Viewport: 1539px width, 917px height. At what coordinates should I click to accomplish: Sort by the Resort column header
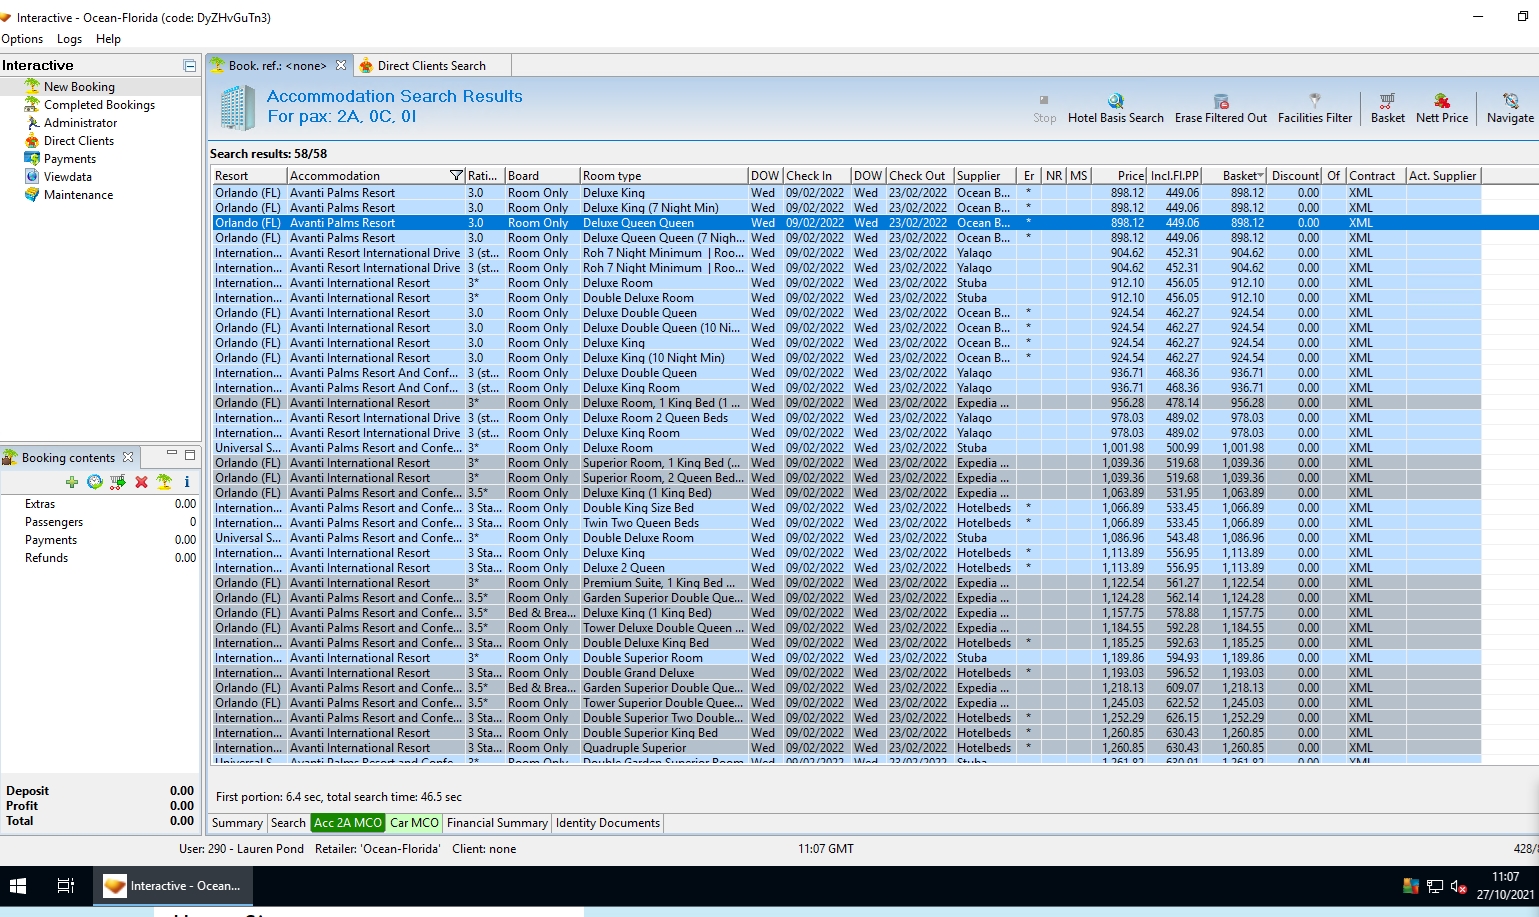pos(250,176)
